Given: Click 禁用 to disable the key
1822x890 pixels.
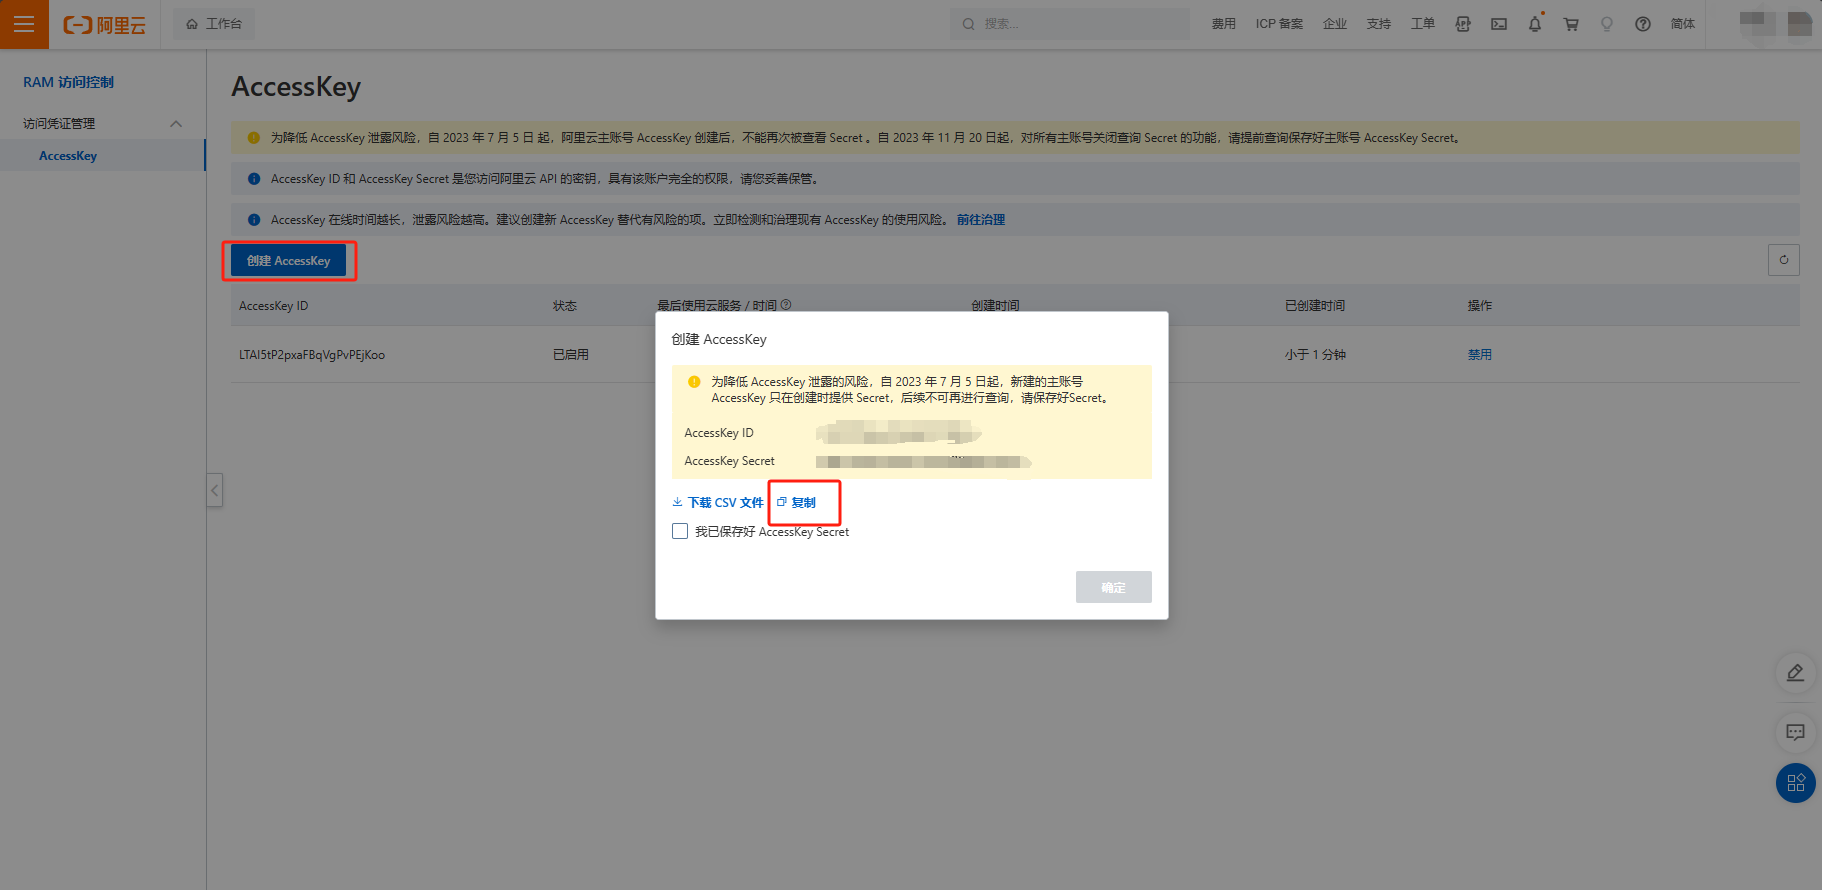Looking at the screenshot, I should coord(1480,355).
